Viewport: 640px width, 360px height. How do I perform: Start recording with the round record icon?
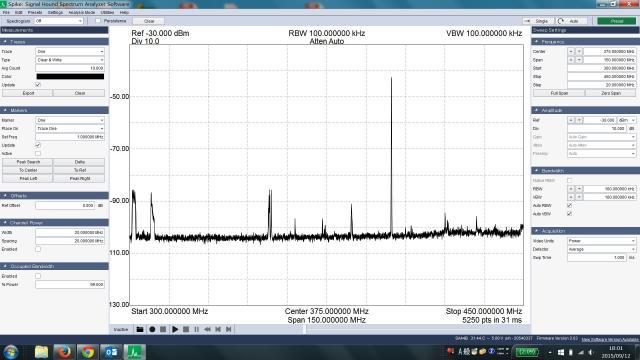152,329
